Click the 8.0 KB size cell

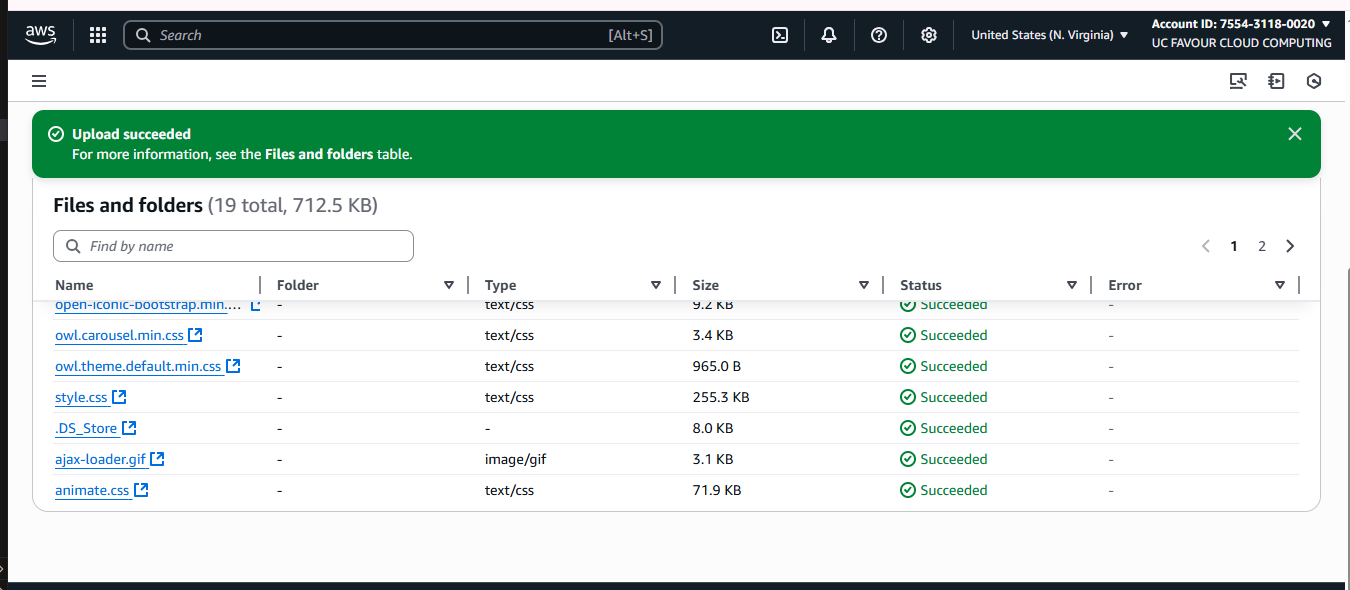(713, 428)
